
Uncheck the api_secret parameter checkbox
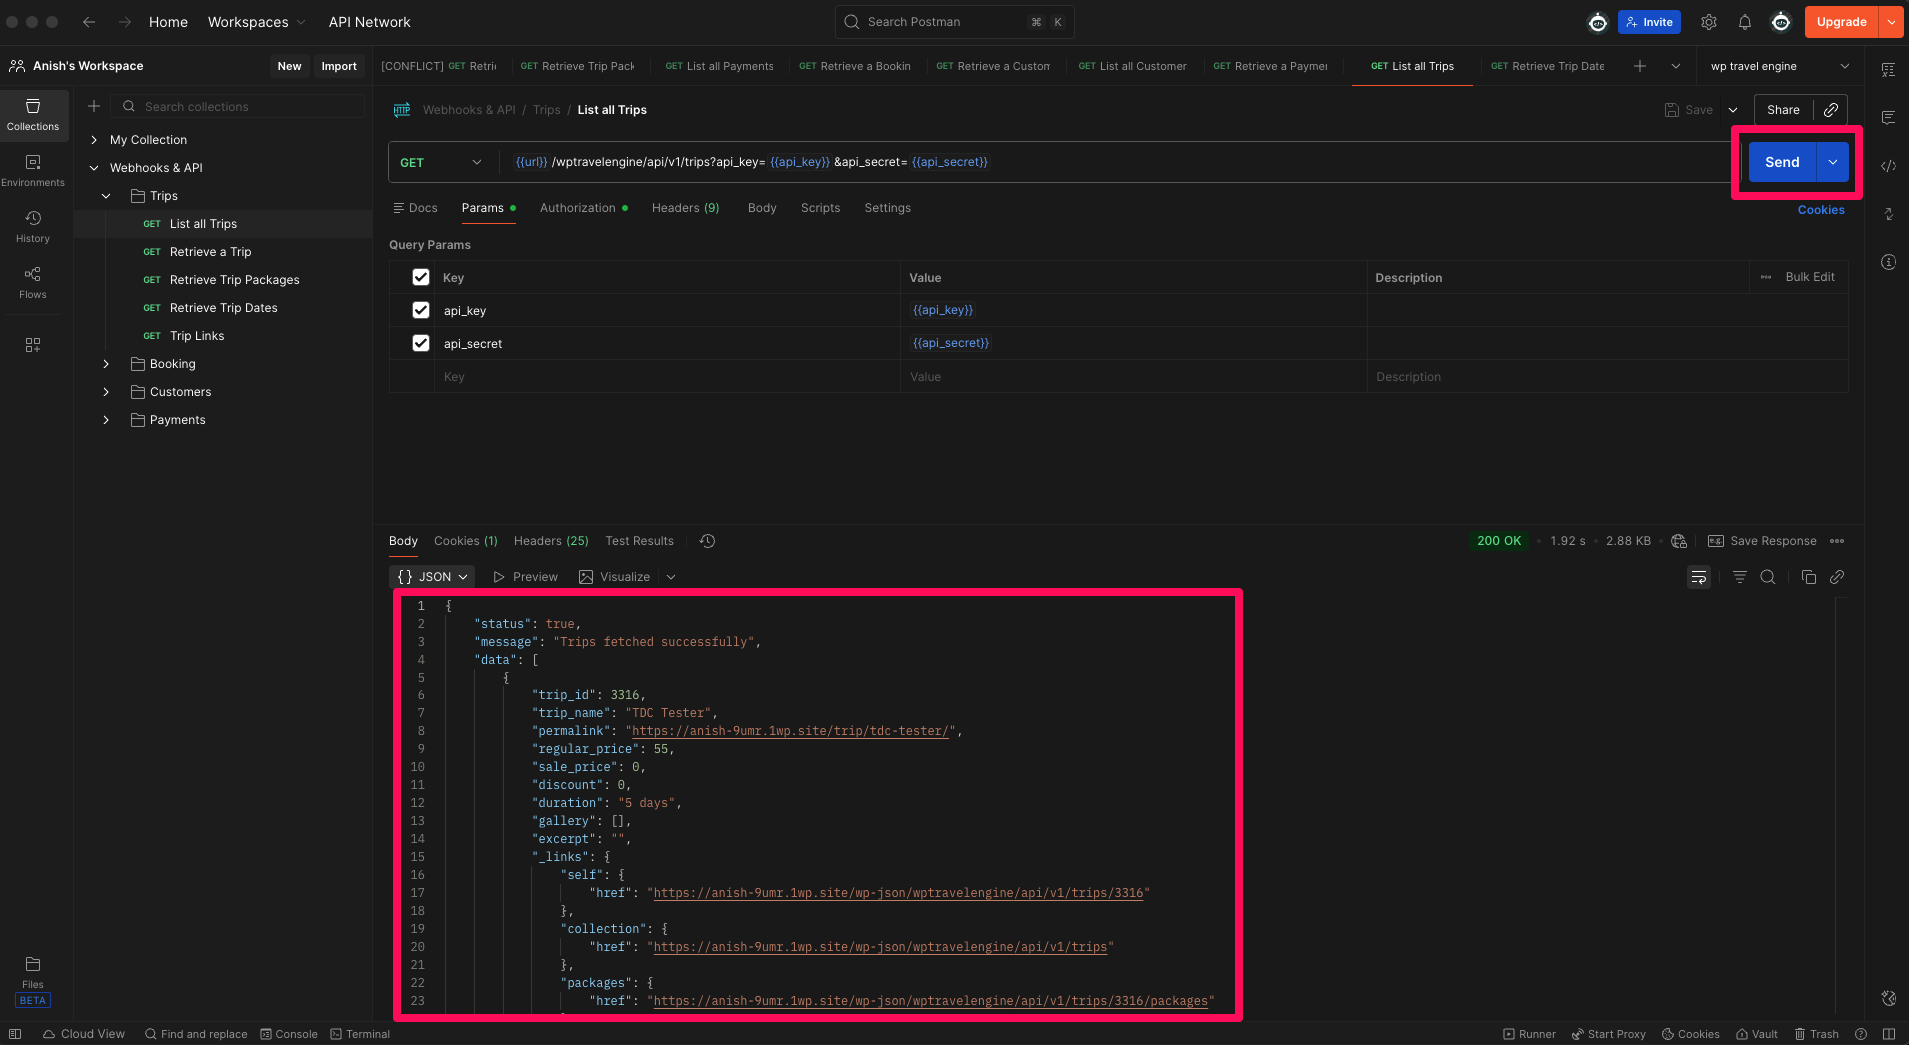421,343
